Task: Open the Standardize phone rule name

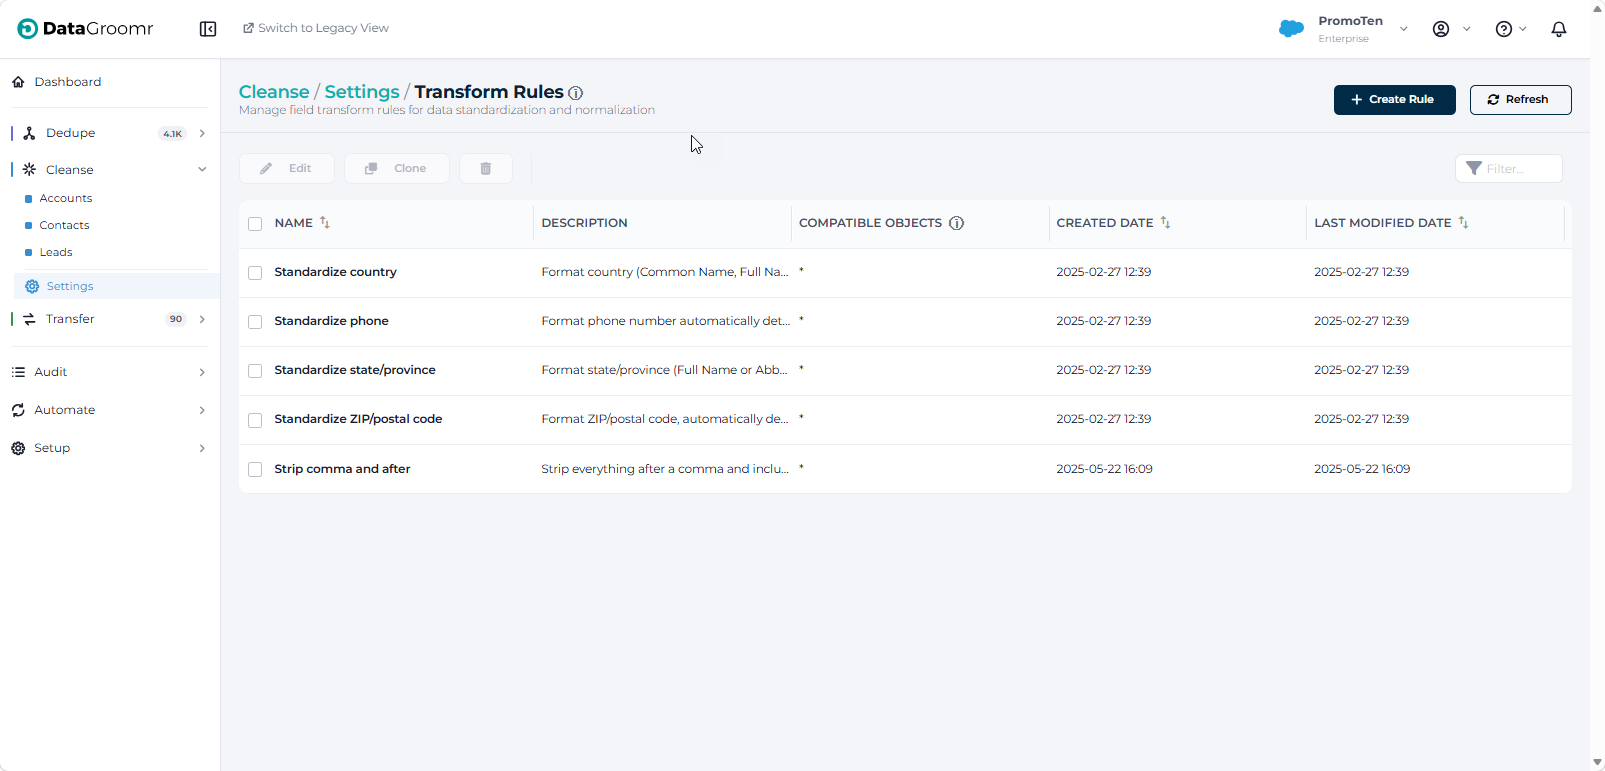Action: point(332,321)
